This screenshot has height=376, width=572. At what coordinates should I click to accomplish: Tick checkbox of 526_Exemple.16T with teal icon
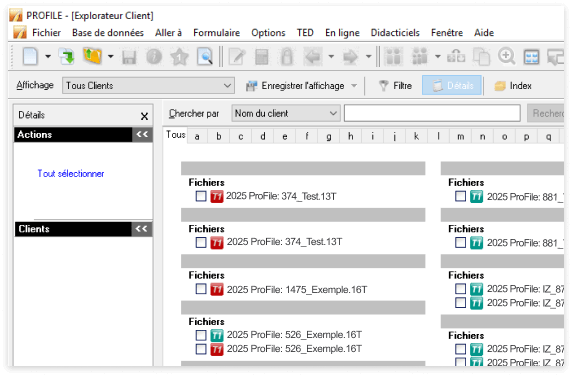201,335
